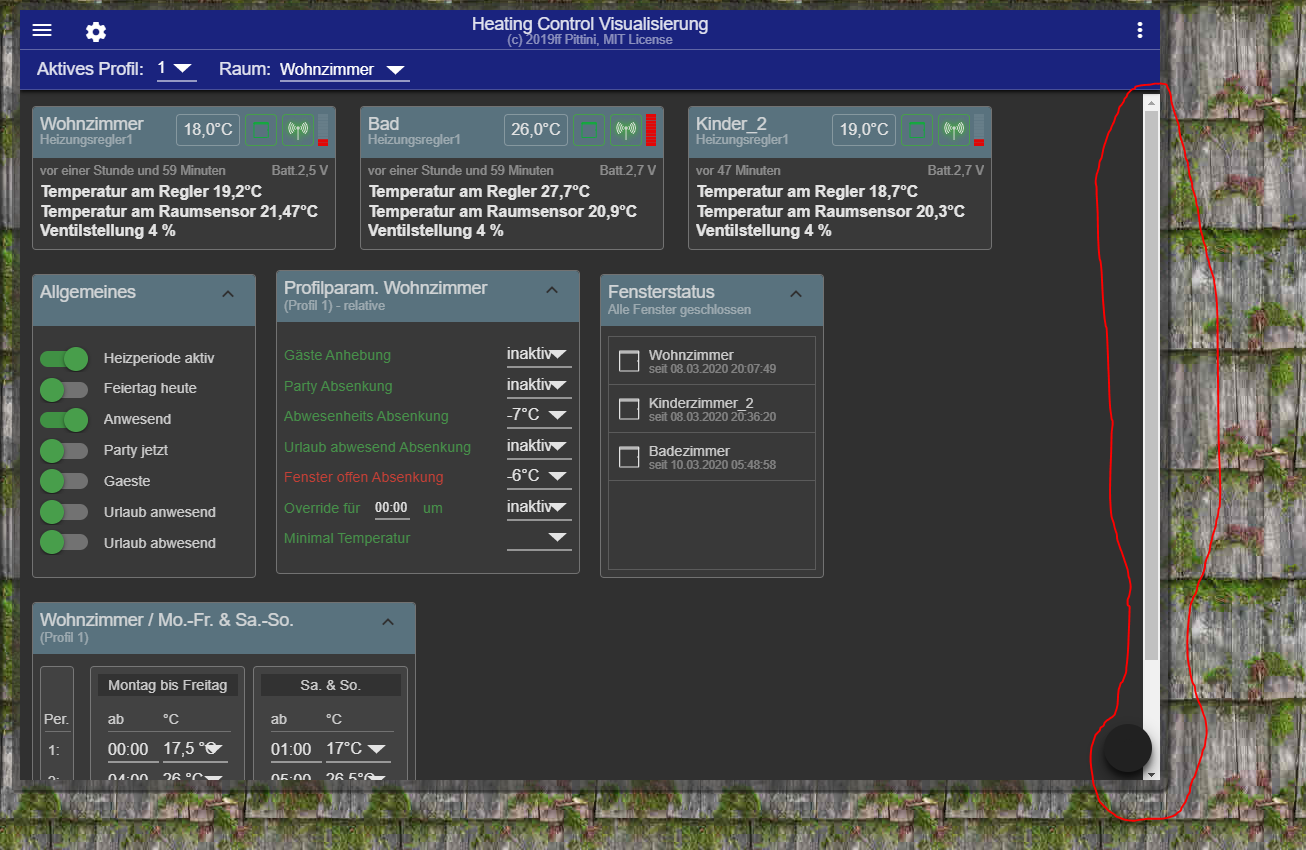Click the Bad radio signal icon

point(625,129)
